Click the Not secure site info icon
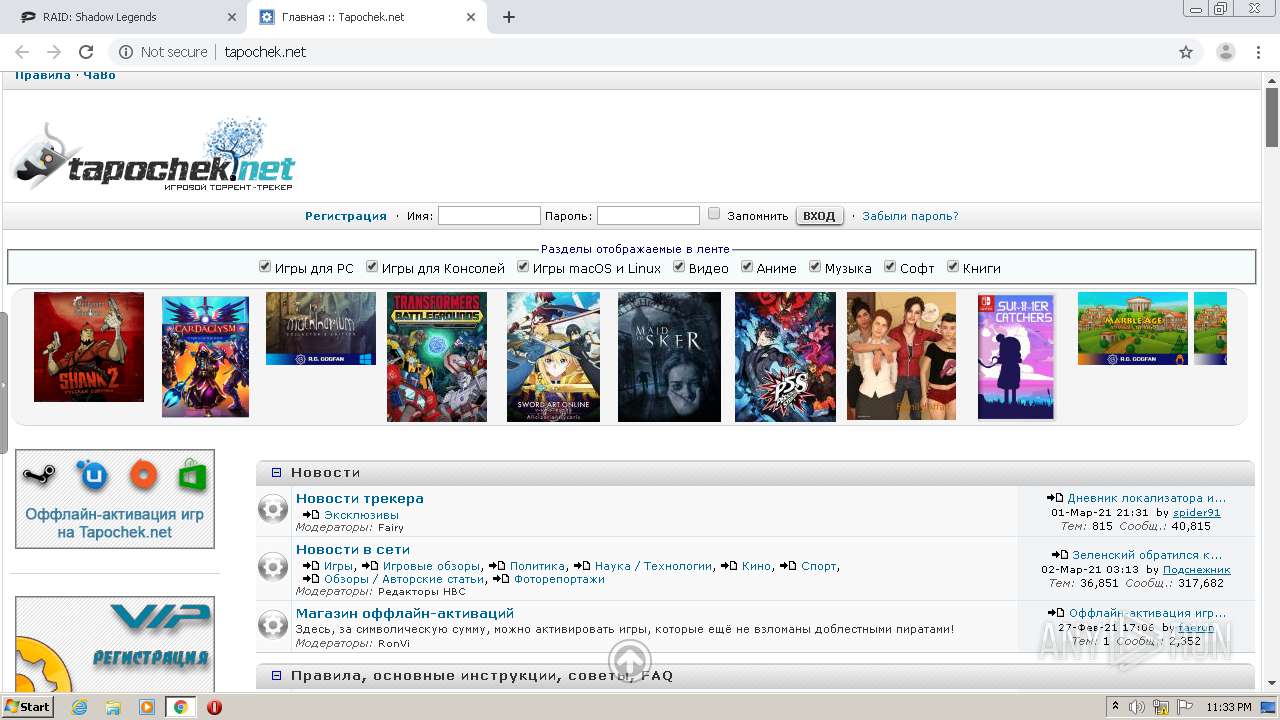This screenshot has width=1280, height=720. coord(126,52)
